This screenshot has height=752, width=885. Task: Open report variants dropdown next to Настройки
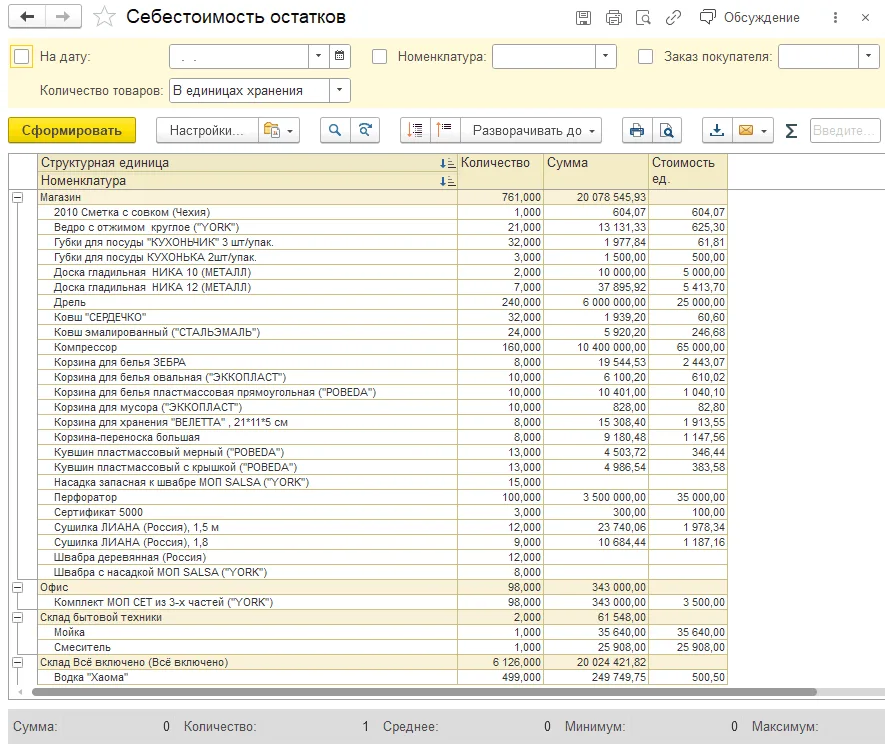[279, 130]
